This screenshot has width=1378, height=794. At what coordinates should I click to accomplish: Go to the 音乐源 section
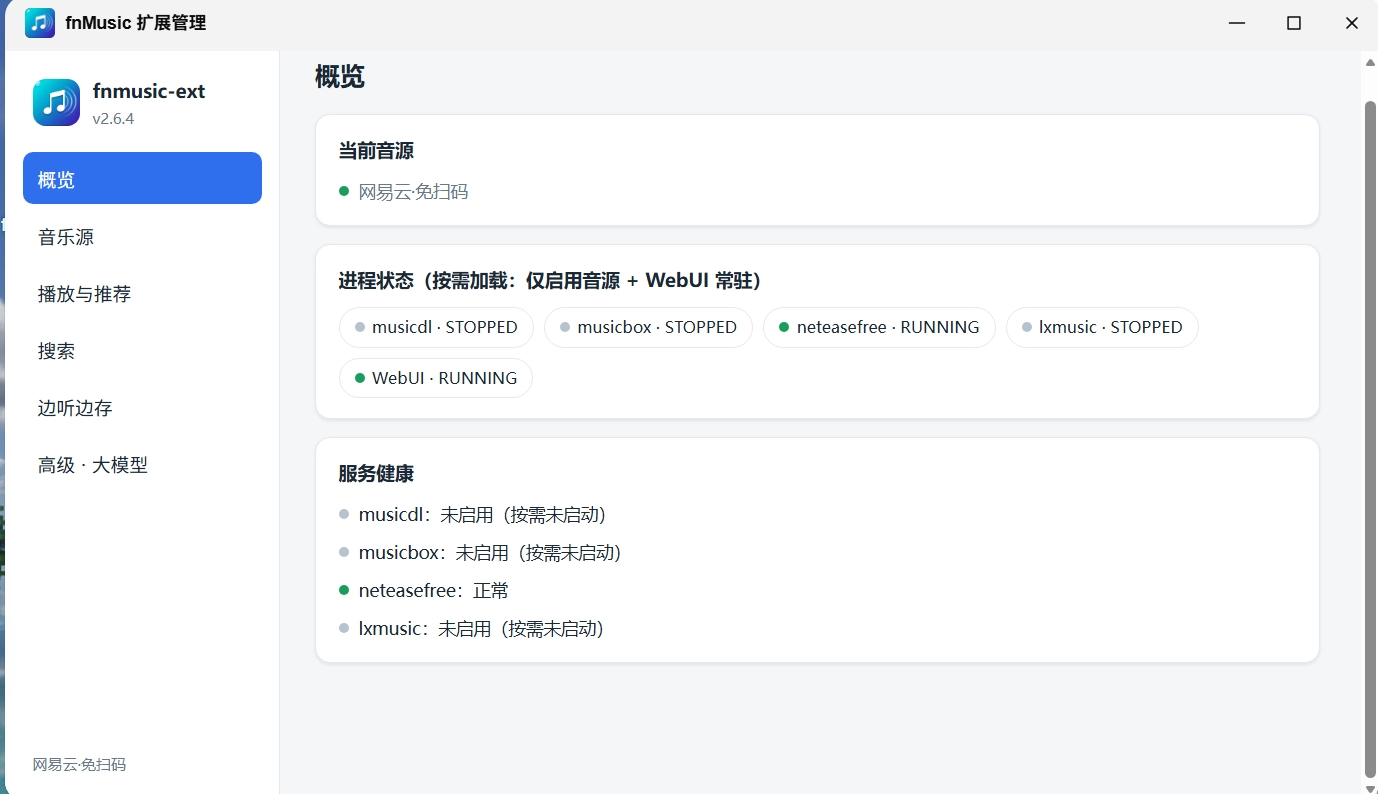pos(142,237)
